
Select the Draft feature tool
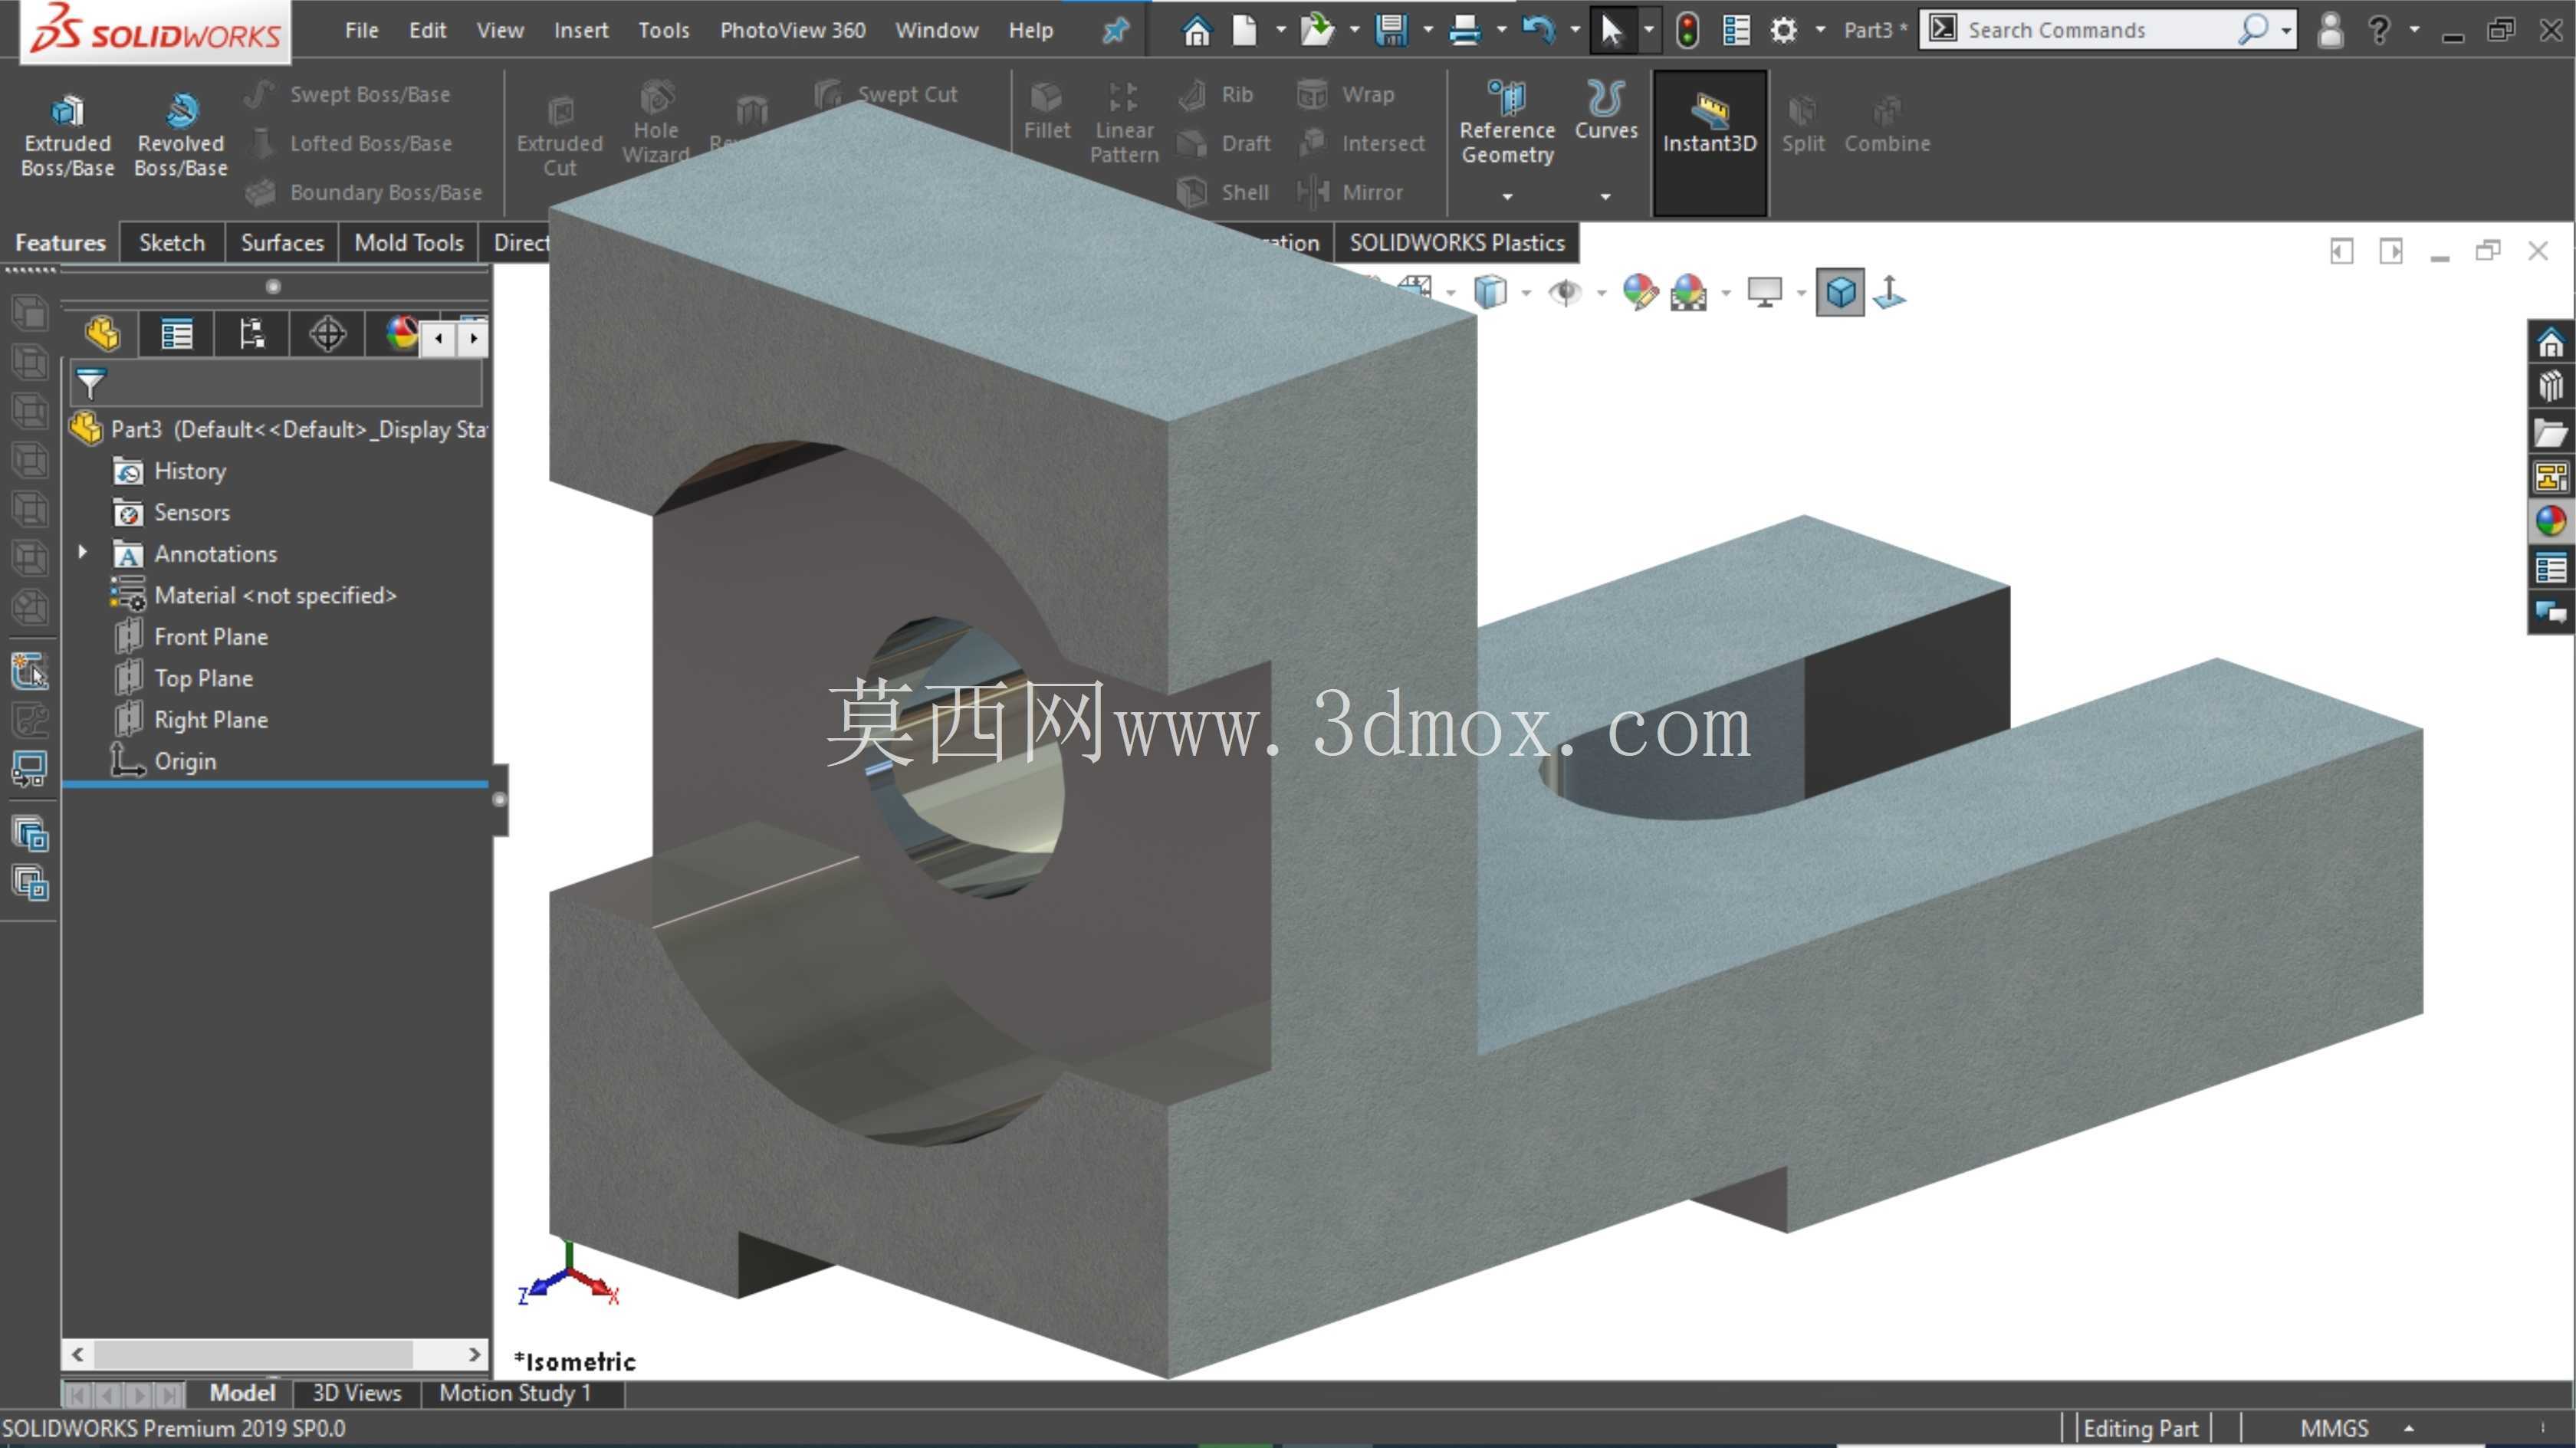tap(1224, 143)
